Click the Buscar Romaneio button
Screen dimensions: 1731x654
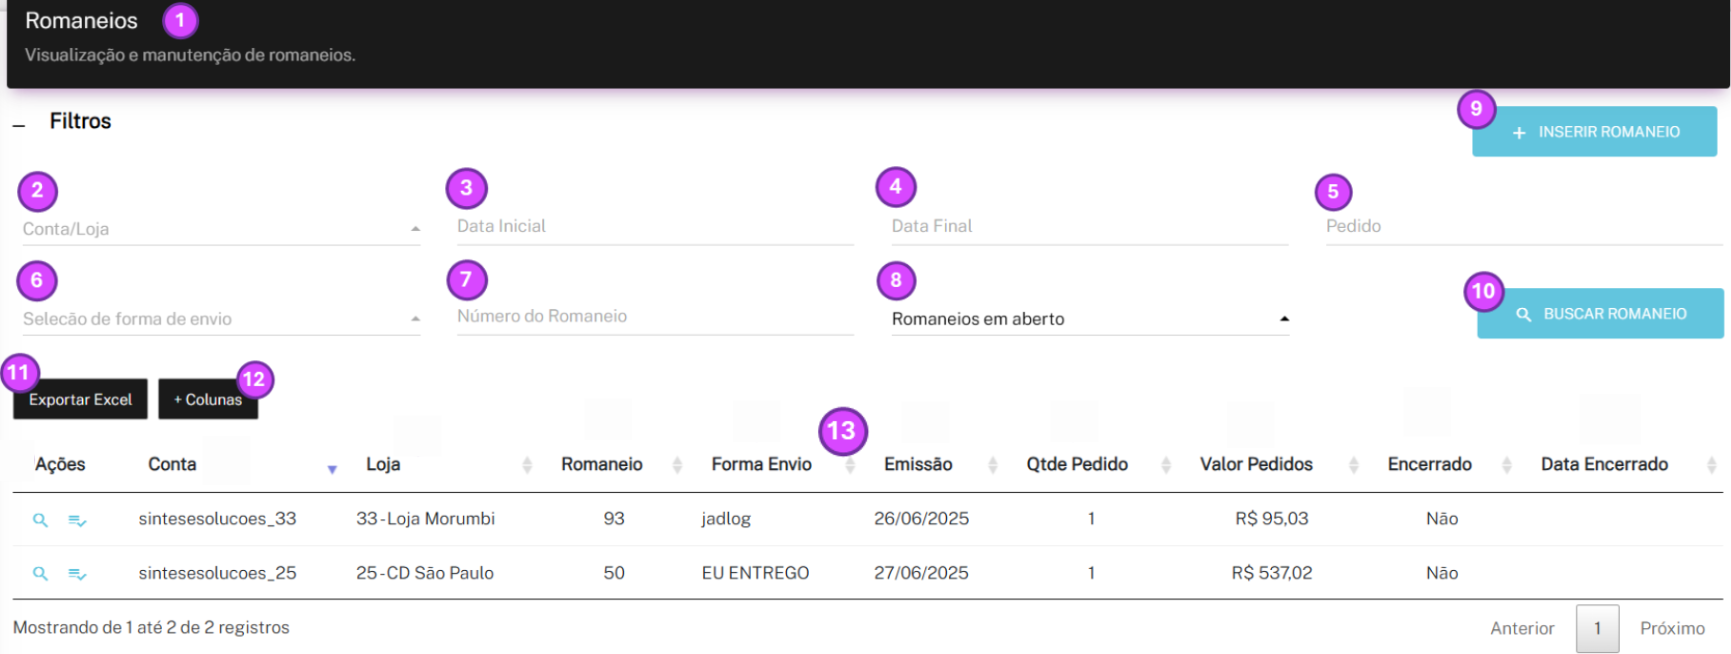[x=1600, y=314]
